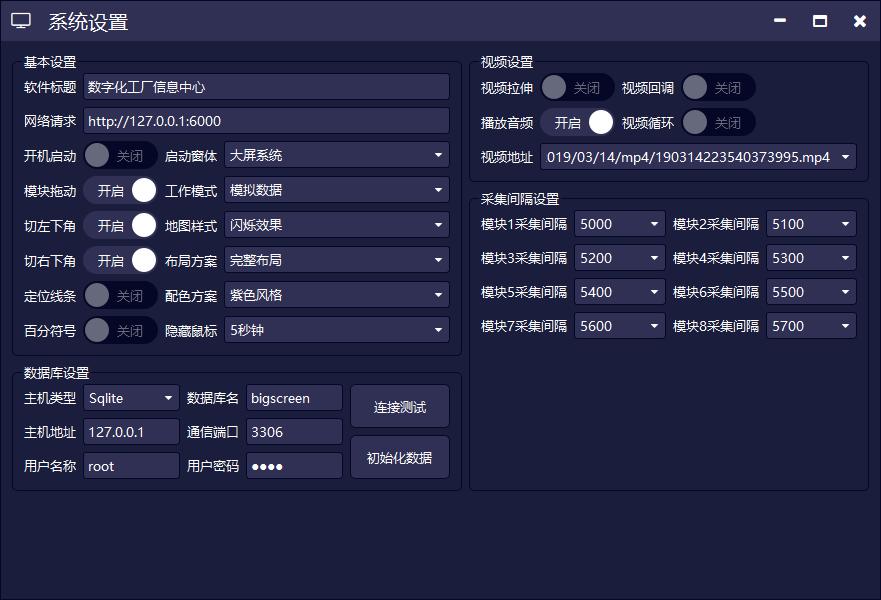
Task: Open the 主机类型 Sqlite dropdown
Action: pyautogui.click(x=131, y=398)
